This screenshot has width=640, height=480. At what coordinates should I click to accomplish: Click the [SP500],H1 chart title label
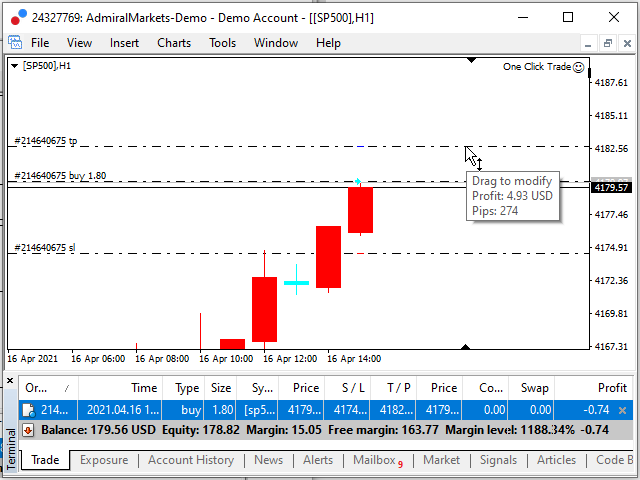[47, 66]
